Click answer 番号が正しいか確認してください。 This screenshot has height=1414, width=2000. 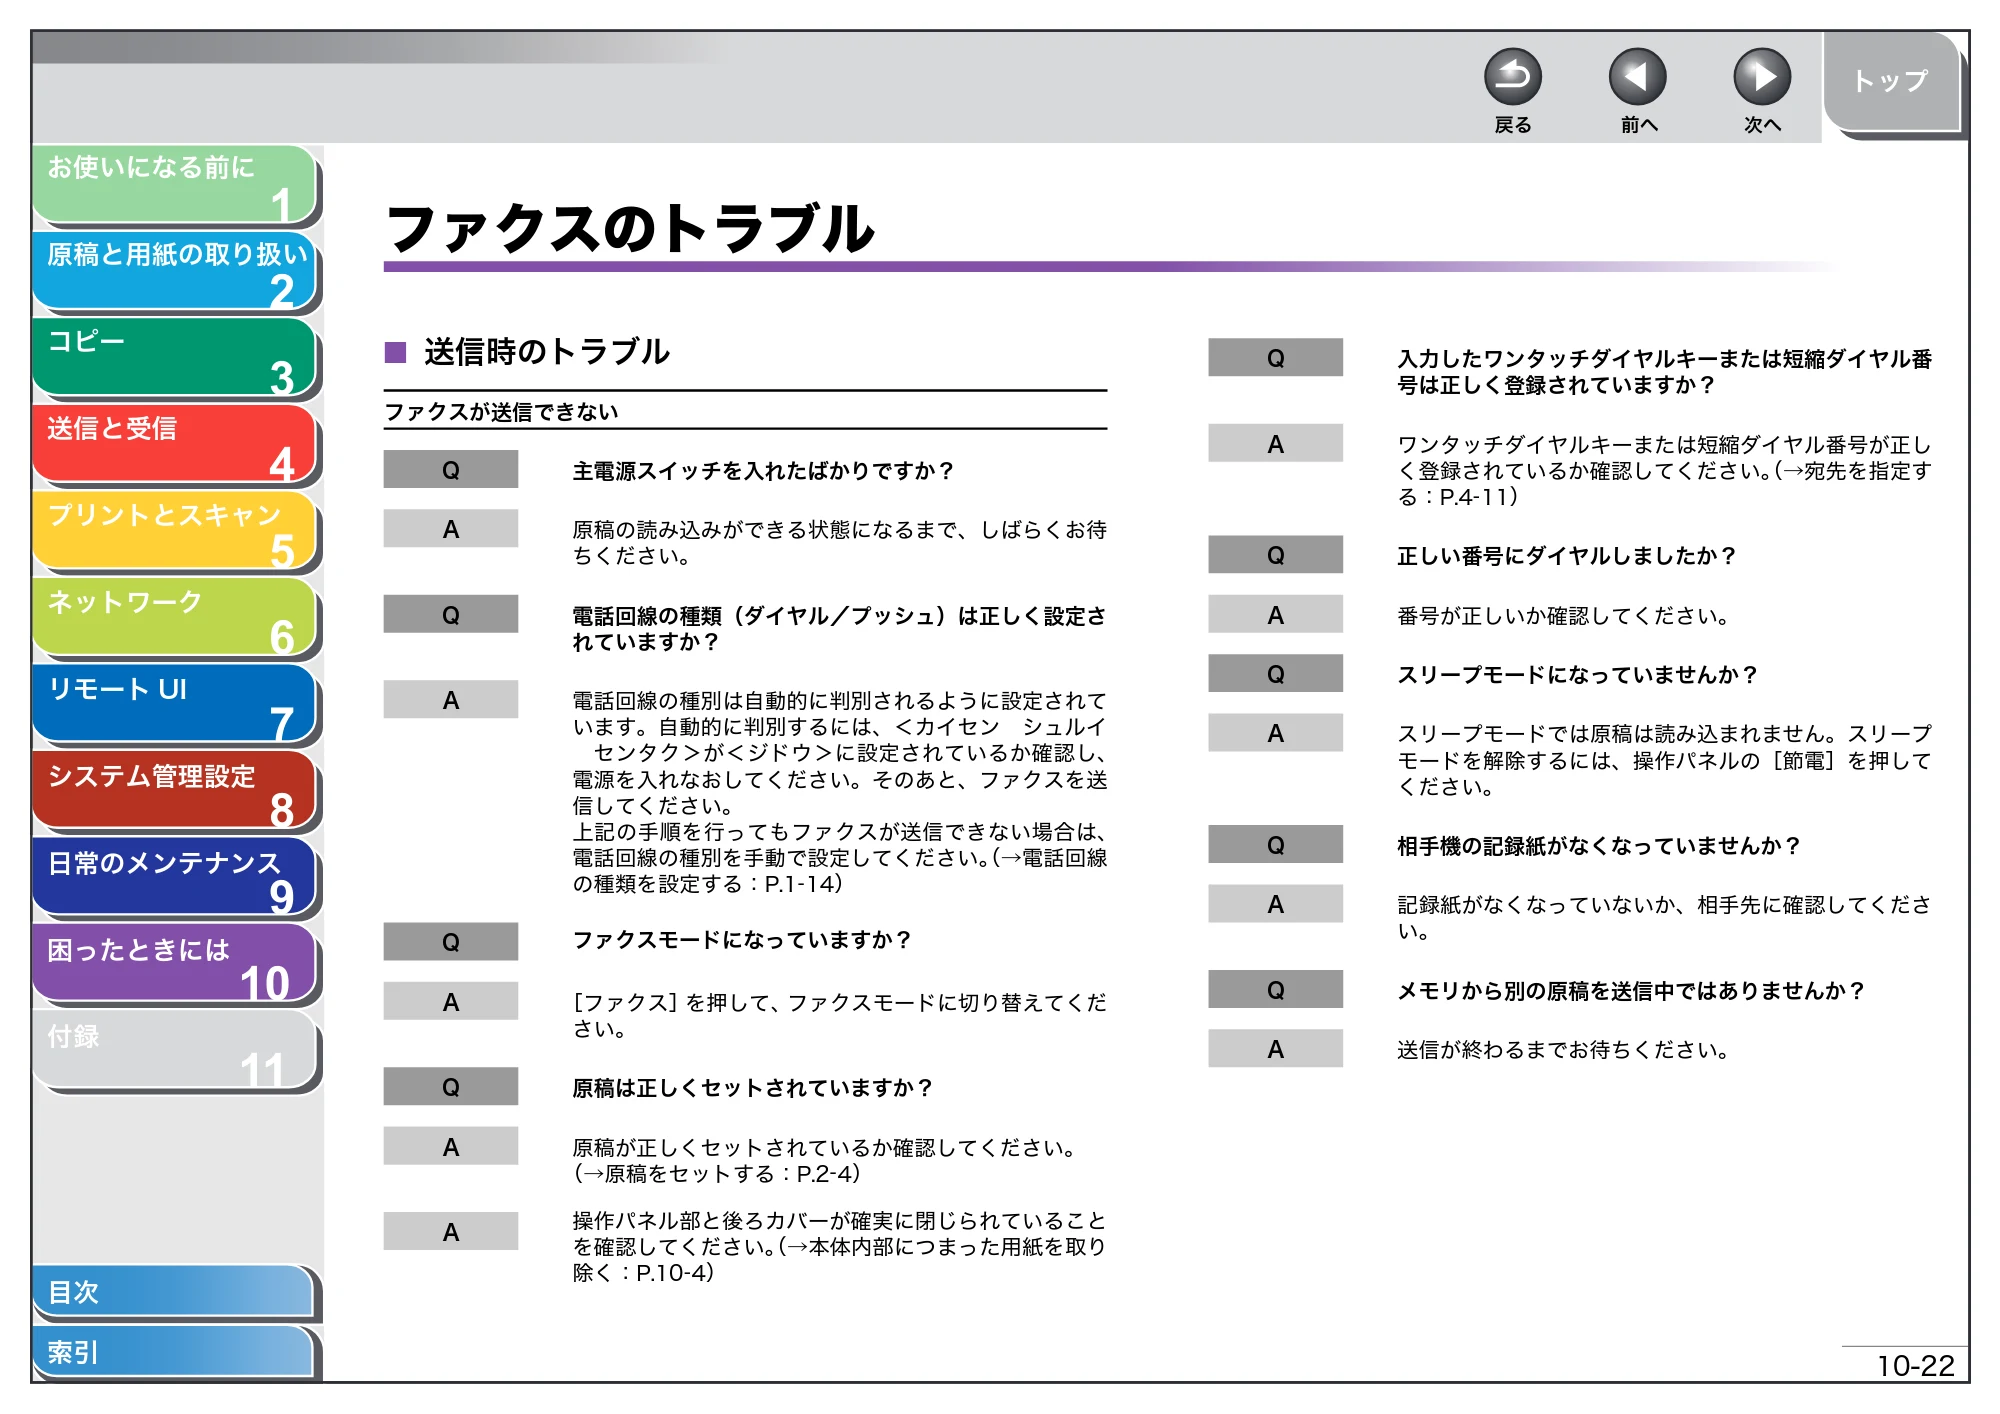click(1563, 616)
